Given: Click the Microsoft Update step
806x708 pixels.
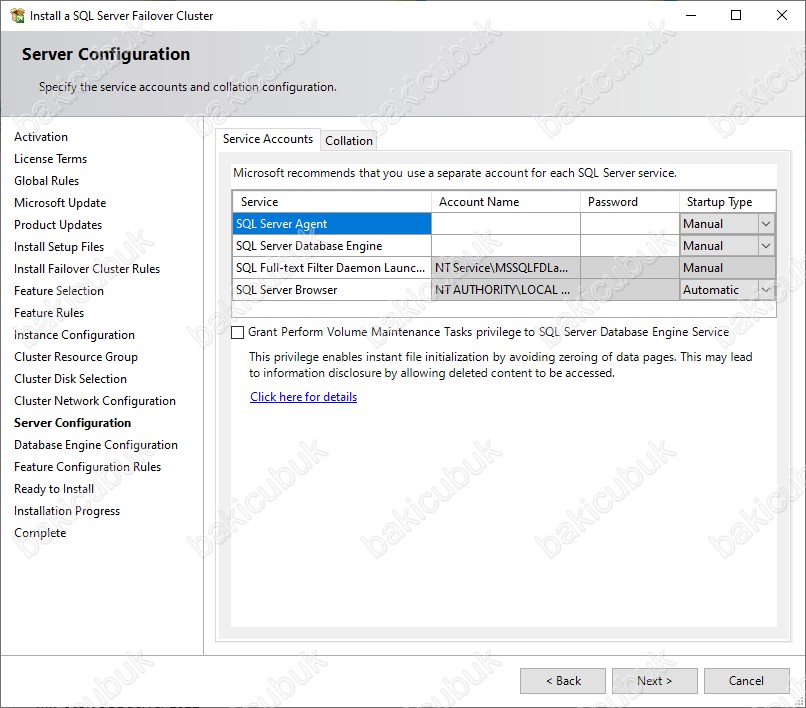Looking at the screenshot, I should click(x=60, y=203).
